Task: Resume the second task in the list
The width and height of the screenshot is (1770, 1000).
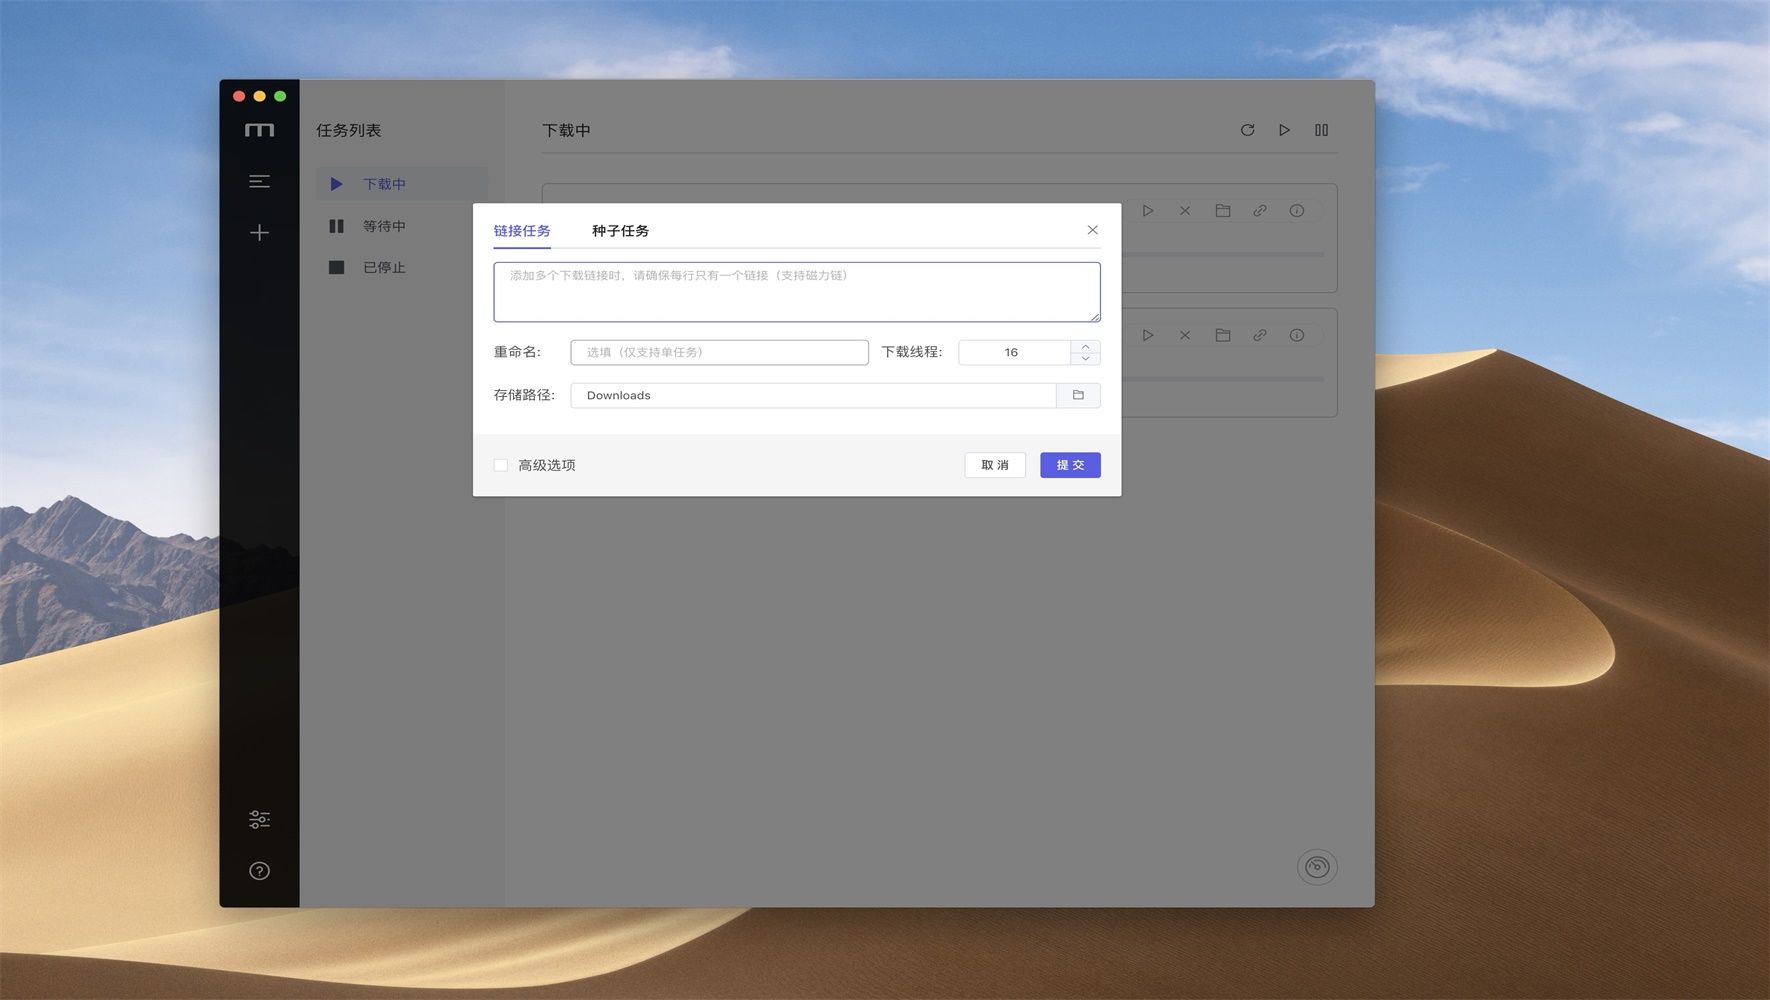Action: [x=1148, y=335]
